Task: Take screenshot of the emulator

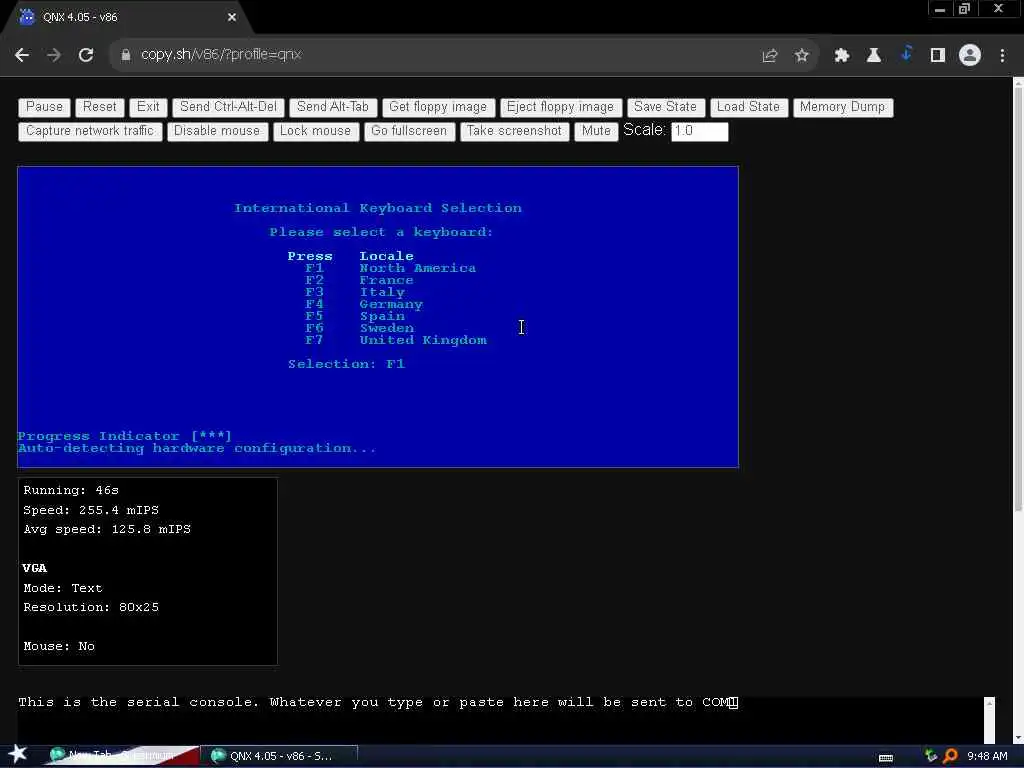Action: click(515, 131)
